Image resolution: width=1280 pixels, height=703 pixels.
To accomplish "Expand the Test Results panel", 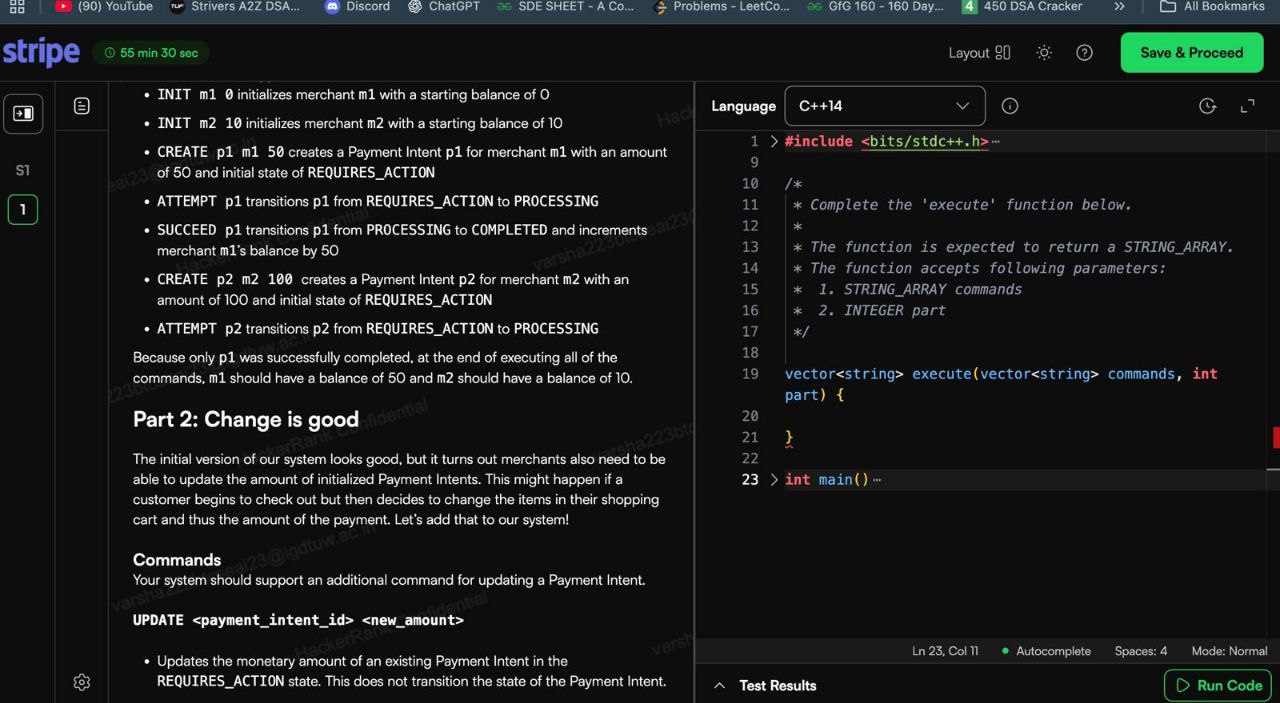I will pos(765,686).
